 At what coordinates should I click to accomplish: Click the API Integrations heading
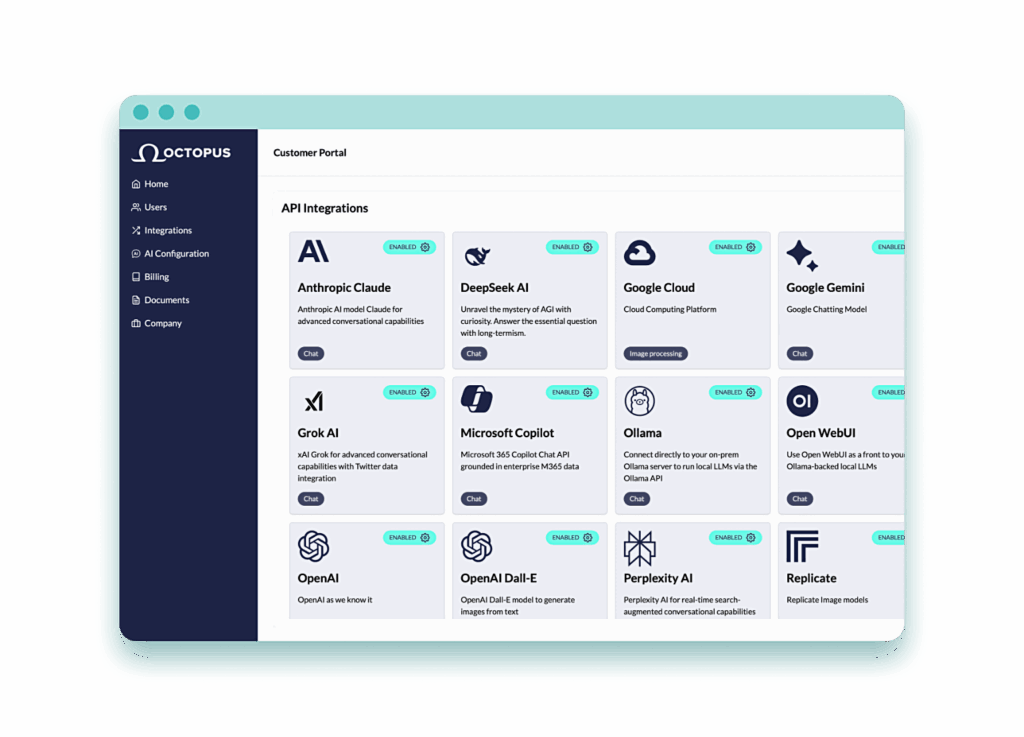(325, 208)
